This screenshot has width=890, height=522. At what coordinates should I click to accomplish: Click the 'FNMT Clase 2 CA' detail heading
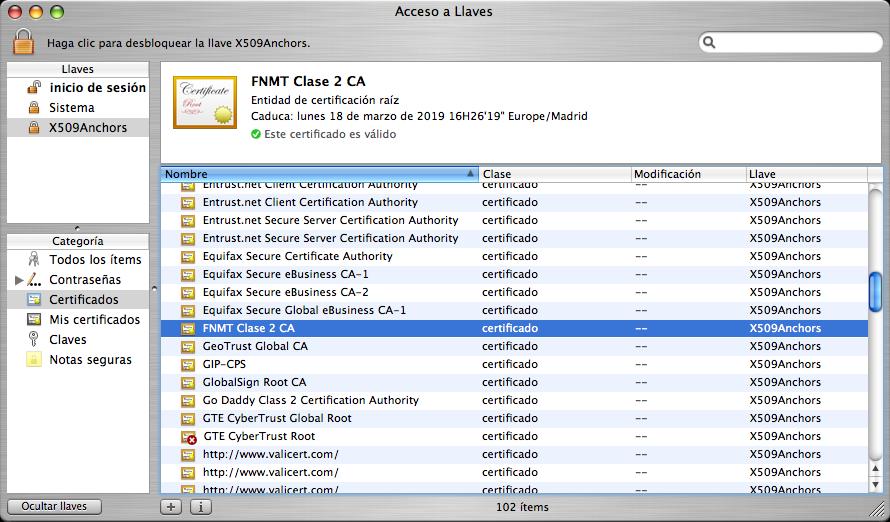(308, 82)
